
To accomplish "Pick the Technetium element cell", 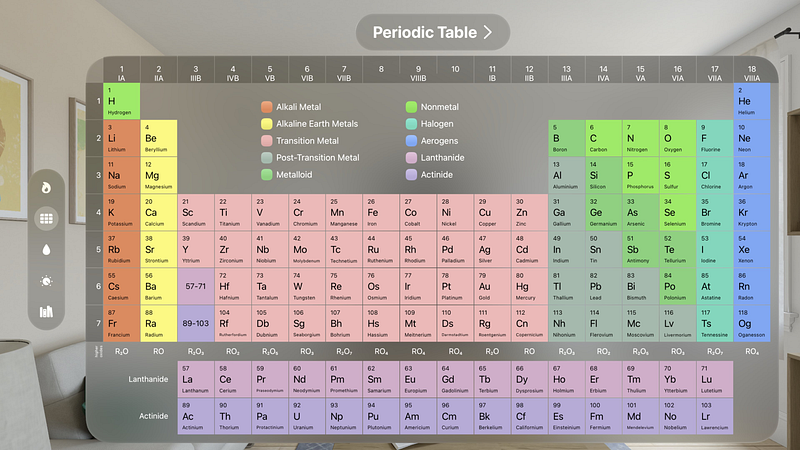I will (x=344, y=249).
